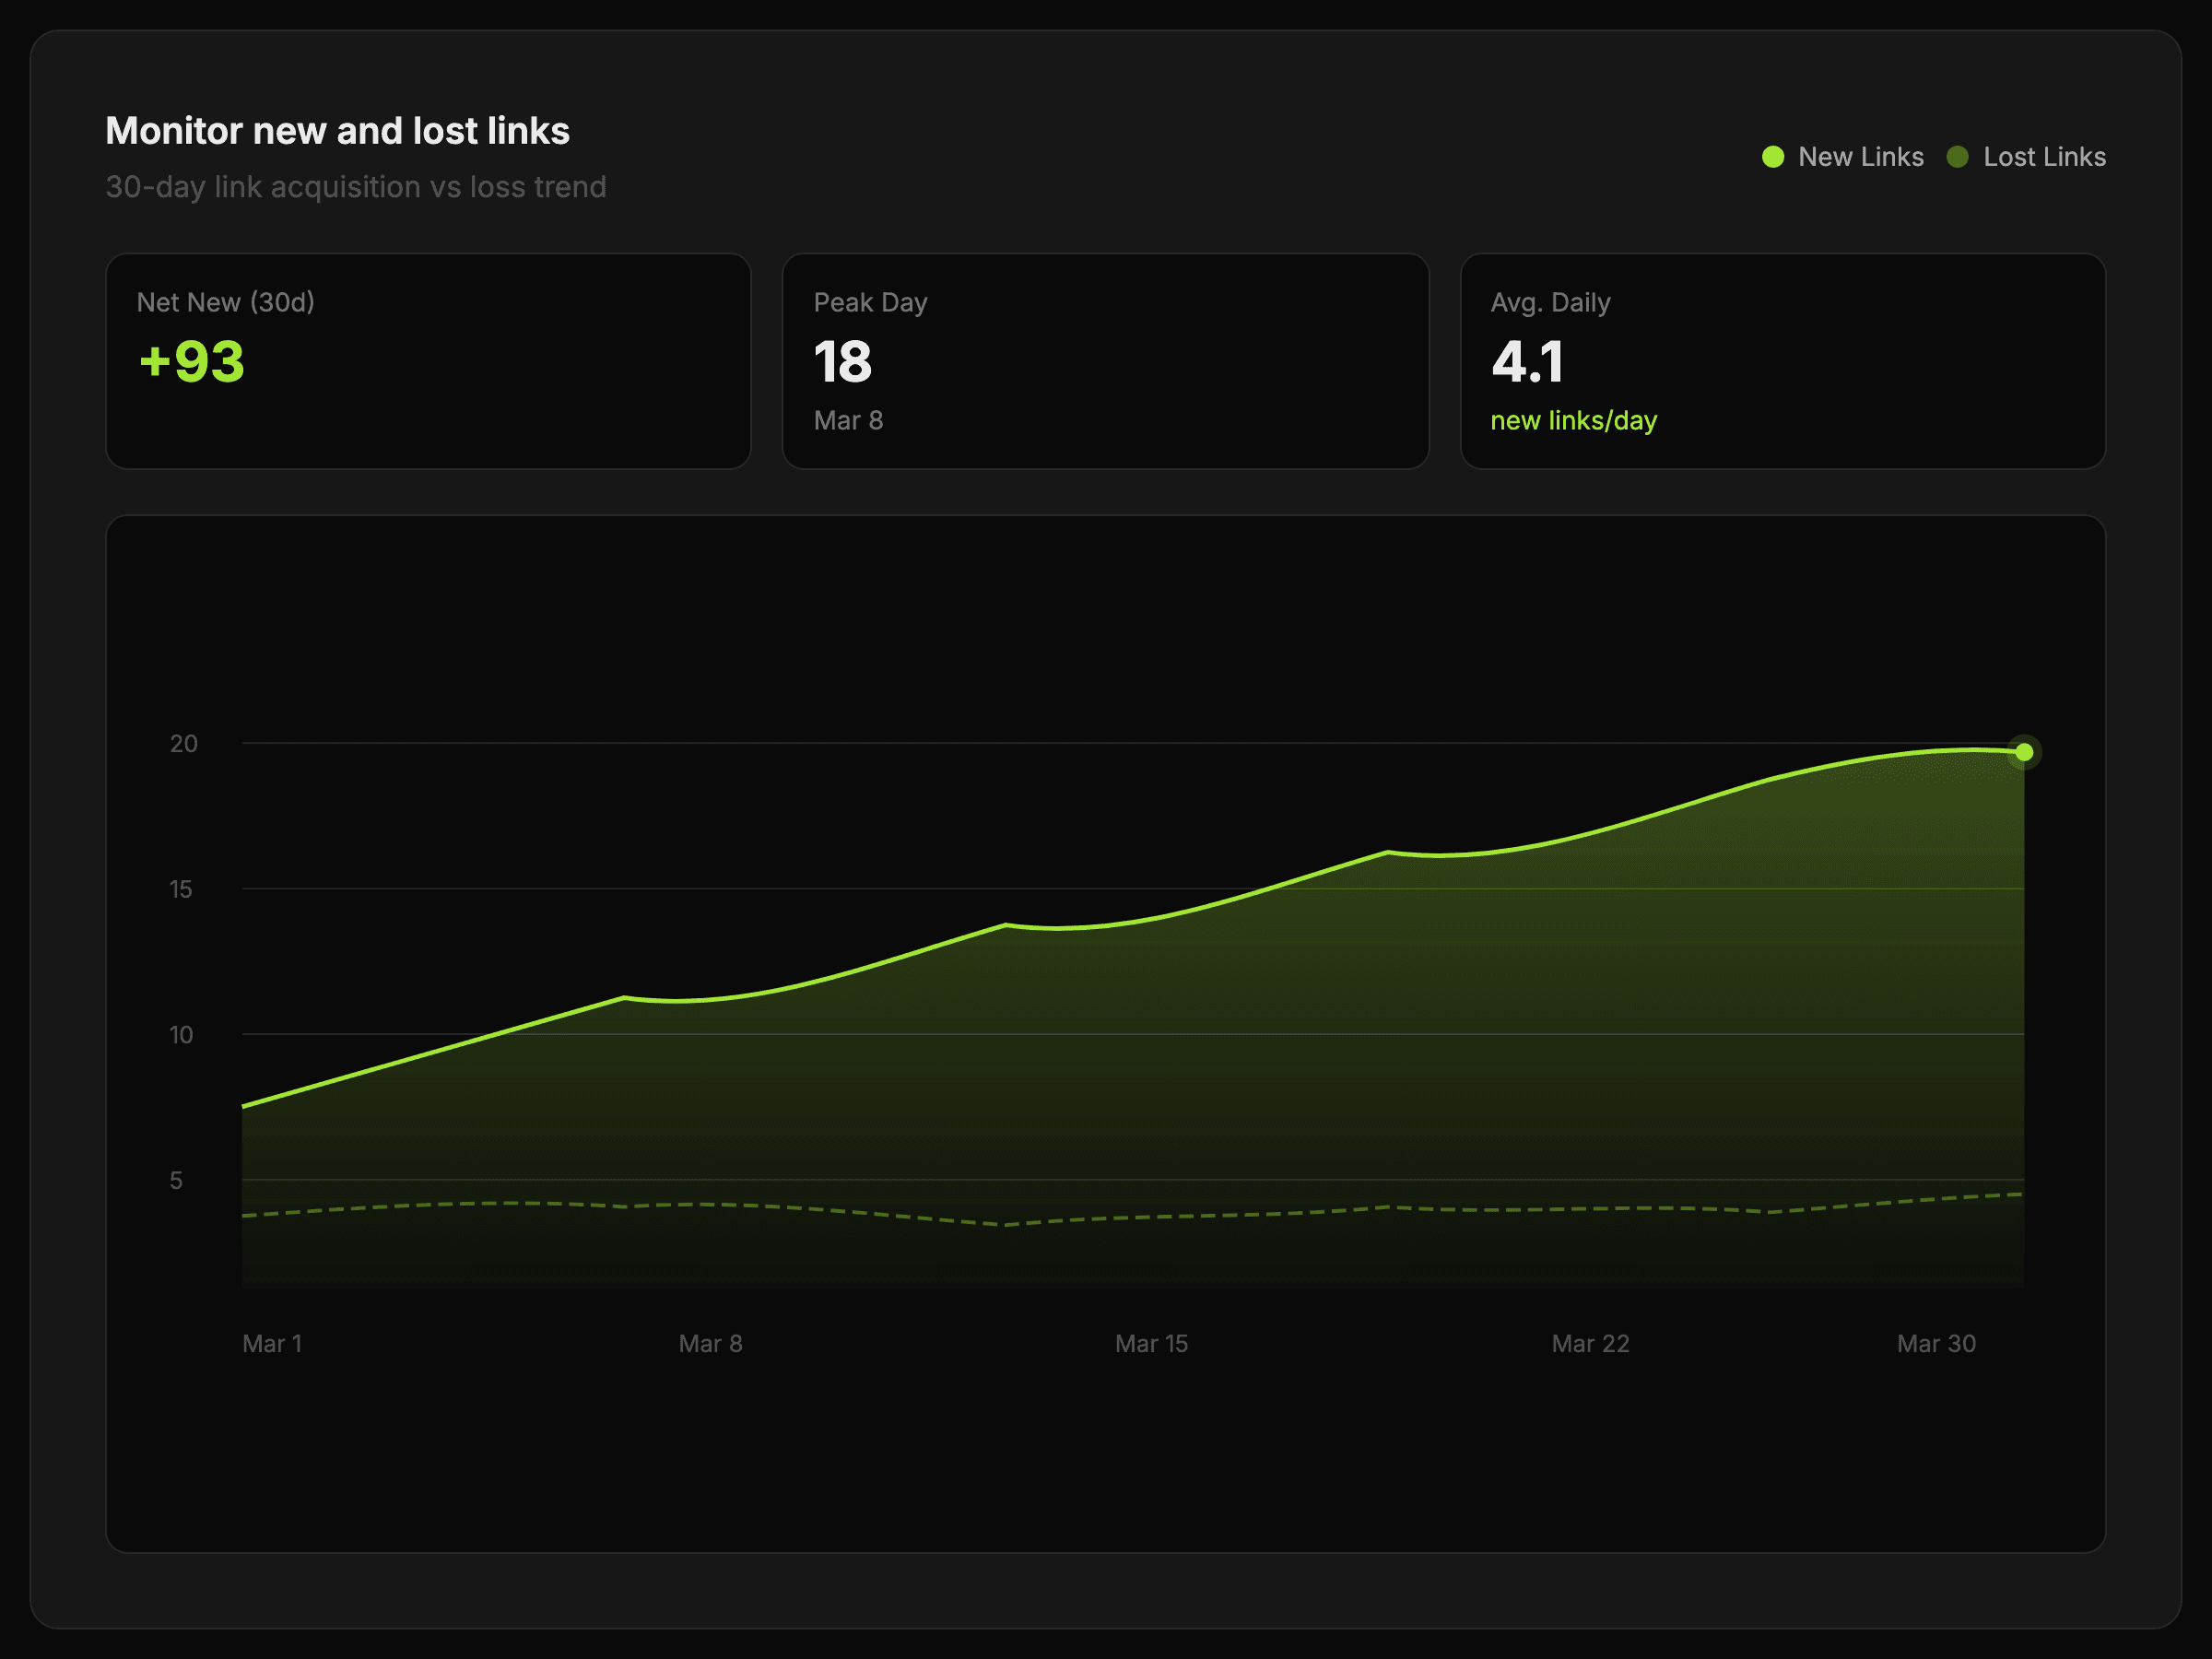This screenshot has height=1659, width=2212.
Task: Click the Monitor new and lost links title
Action: [x=337, y=131]
